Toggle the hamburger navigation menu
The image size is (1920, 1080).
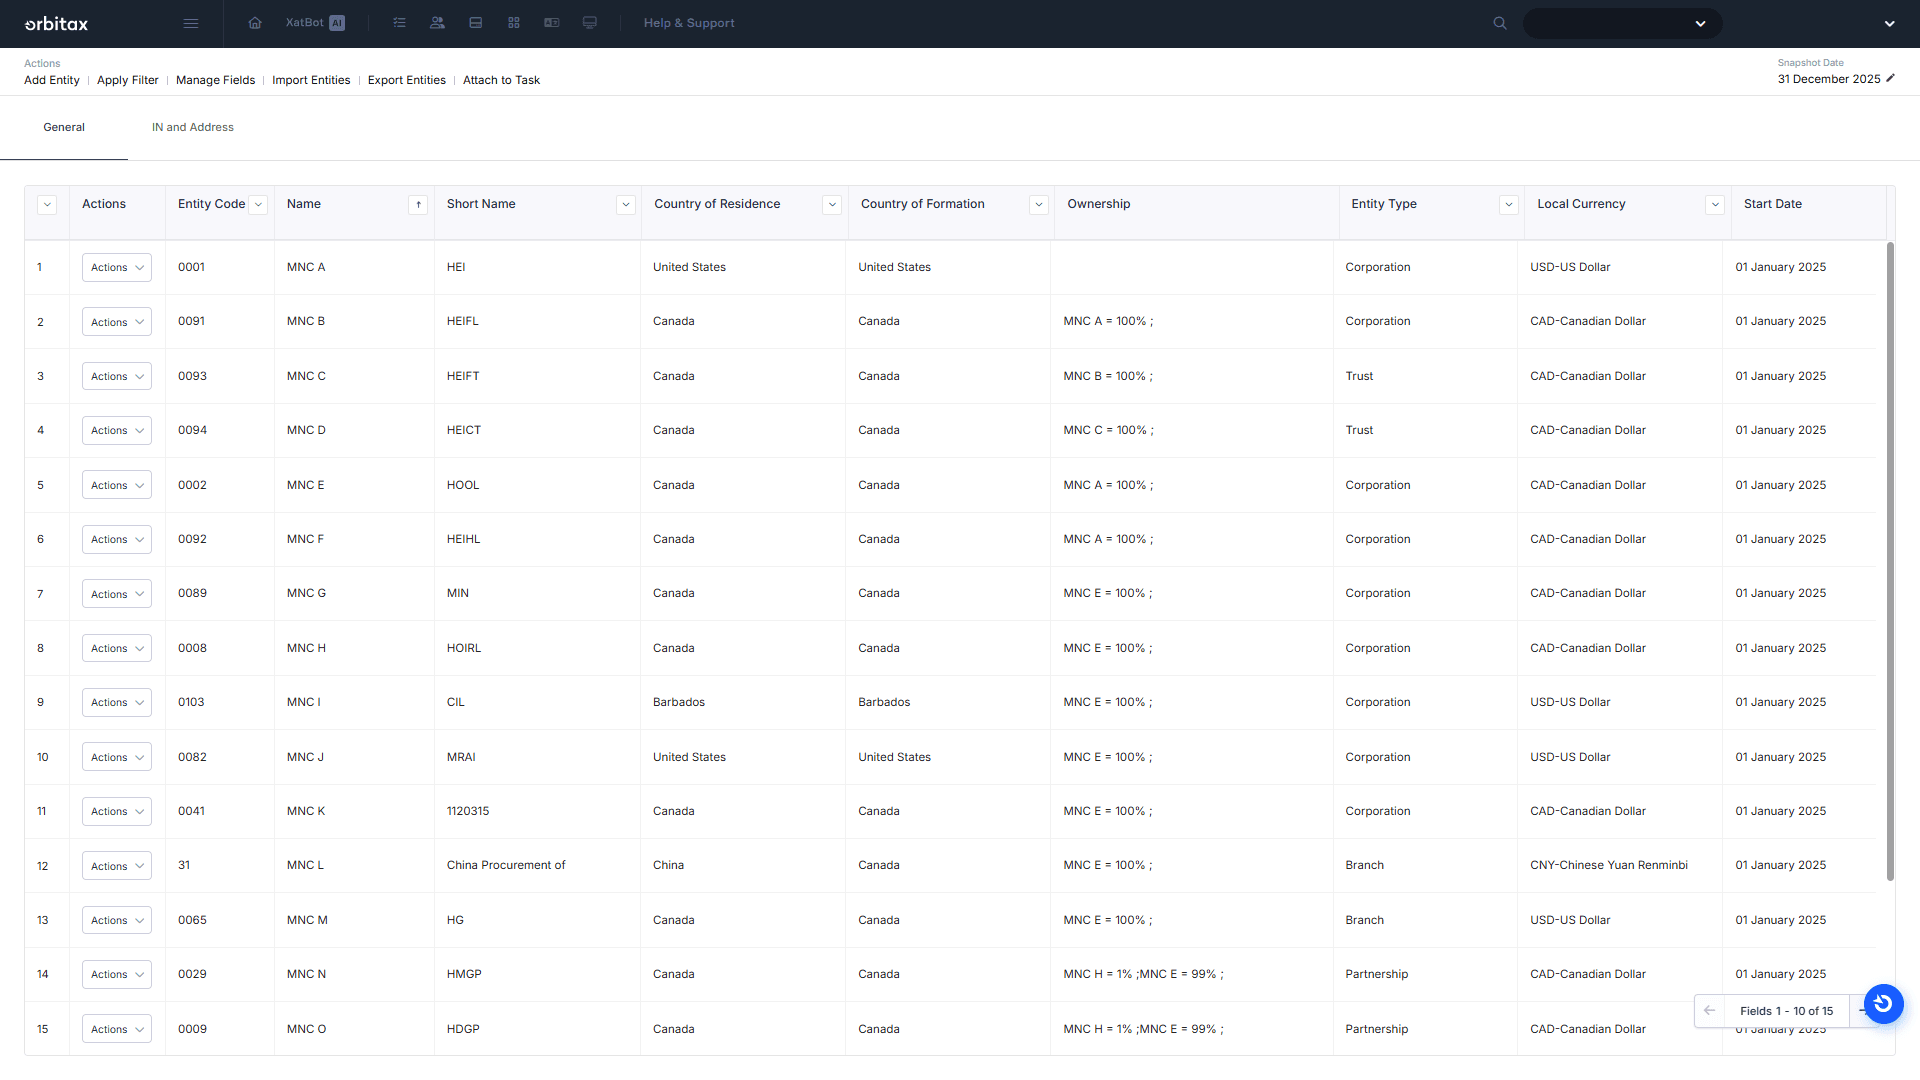[191, 23]
